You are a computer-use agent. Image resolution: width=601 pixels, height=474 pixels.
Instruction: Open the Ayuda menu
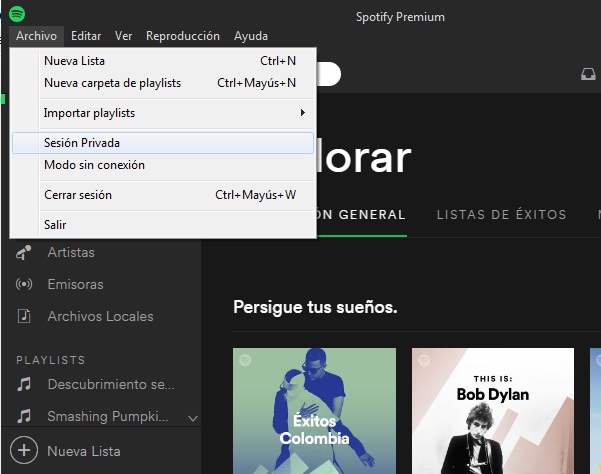click(x=251, y=36)
